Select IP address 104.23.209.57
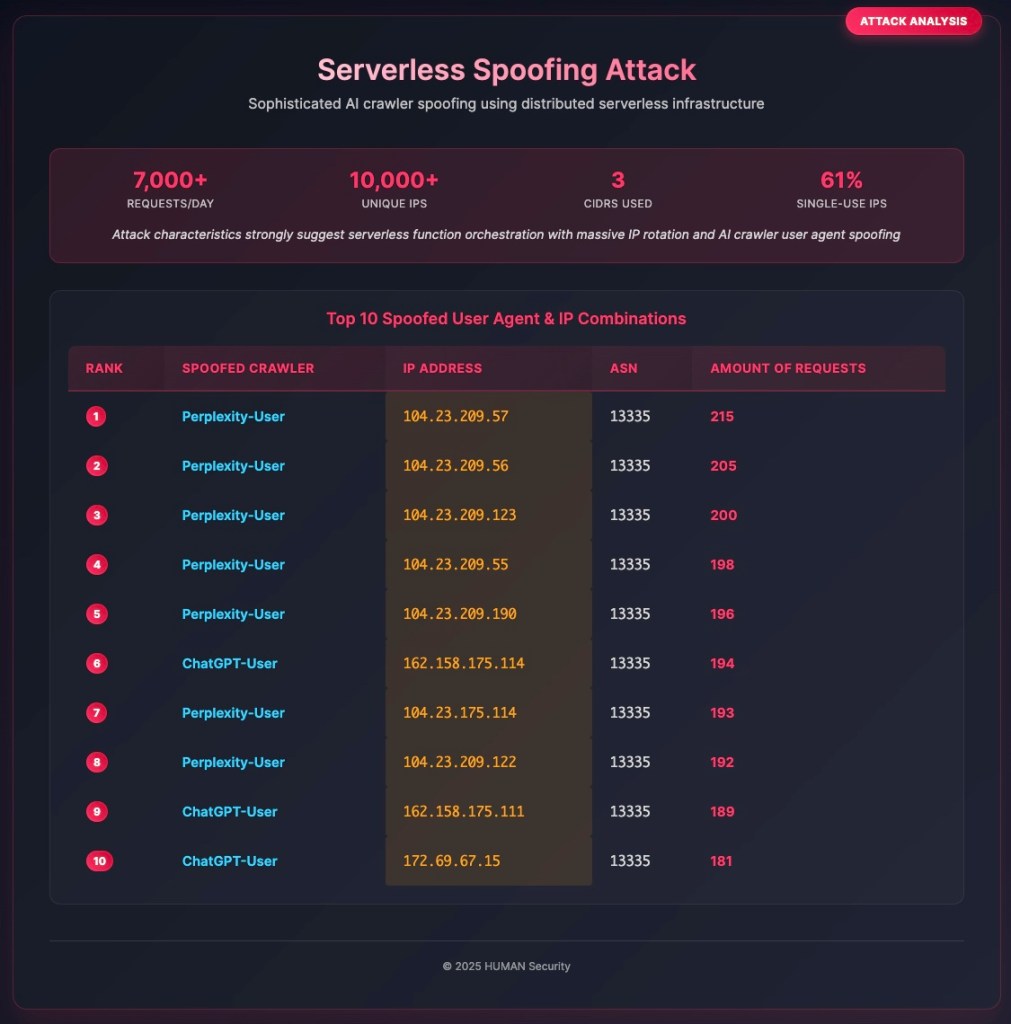The image size is (1011, 1024). point(455,416)
